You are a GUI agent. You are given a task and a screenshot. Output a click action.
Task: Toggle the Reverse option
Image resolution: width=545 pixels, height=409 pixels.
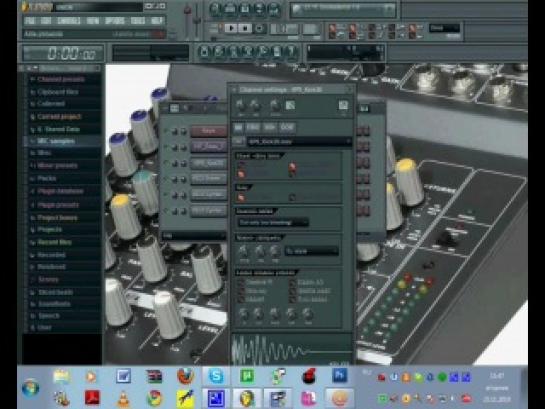(241, 299)
